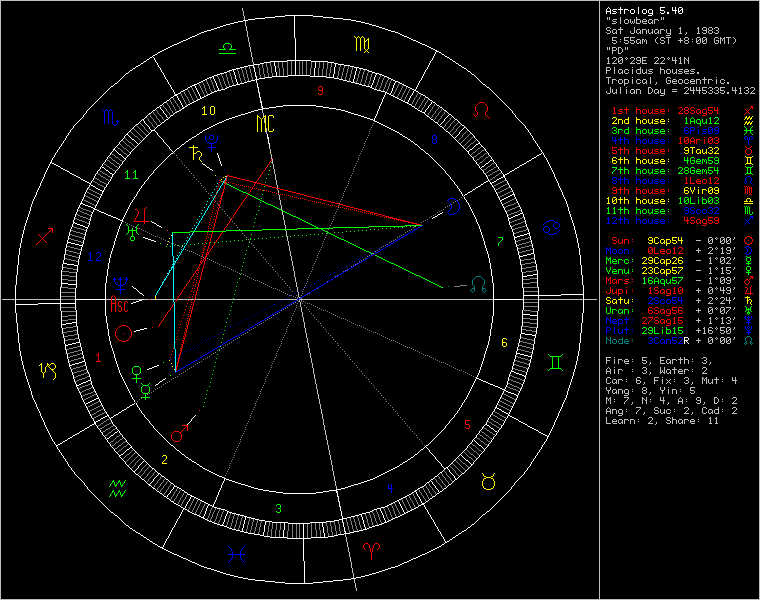Click the Saturn symbol in the chart
The width and height of the screenshot is (760, 600).
(x=196, y=153)
